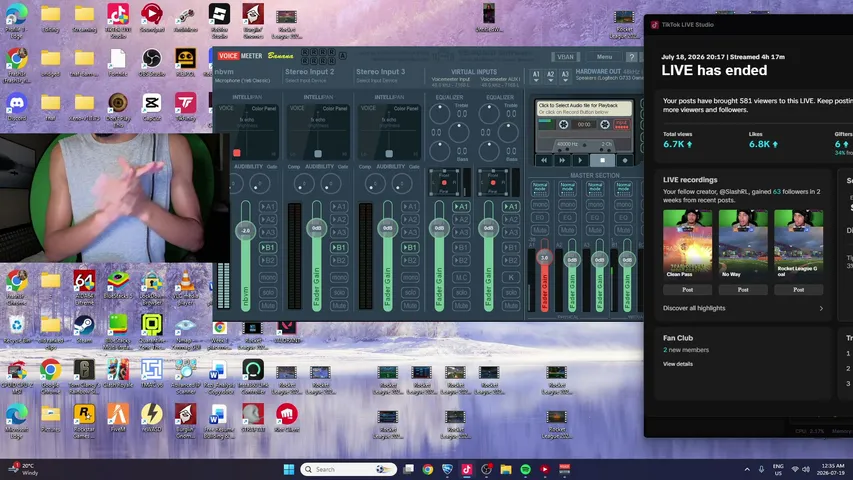The width and height of the screenshot is (853, 480).
Task: Click Google Chrome on the taskbar
Action: (x=428, y=469)
